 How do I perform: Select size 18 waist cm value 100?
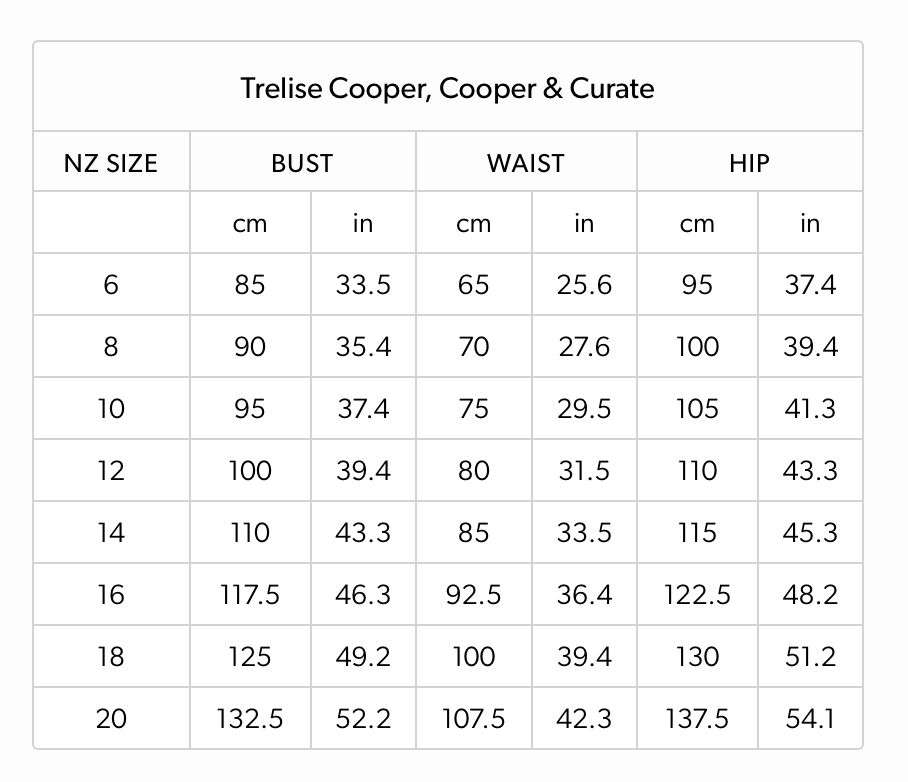[x=473, y=657]
